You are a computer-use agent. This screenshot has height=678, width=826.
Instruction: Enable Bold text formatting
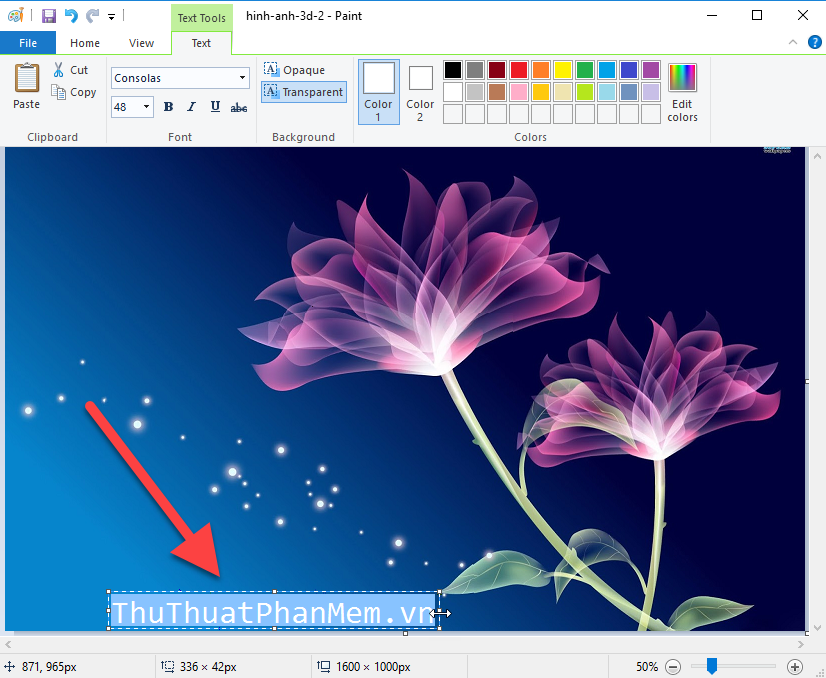click(168, 106)
